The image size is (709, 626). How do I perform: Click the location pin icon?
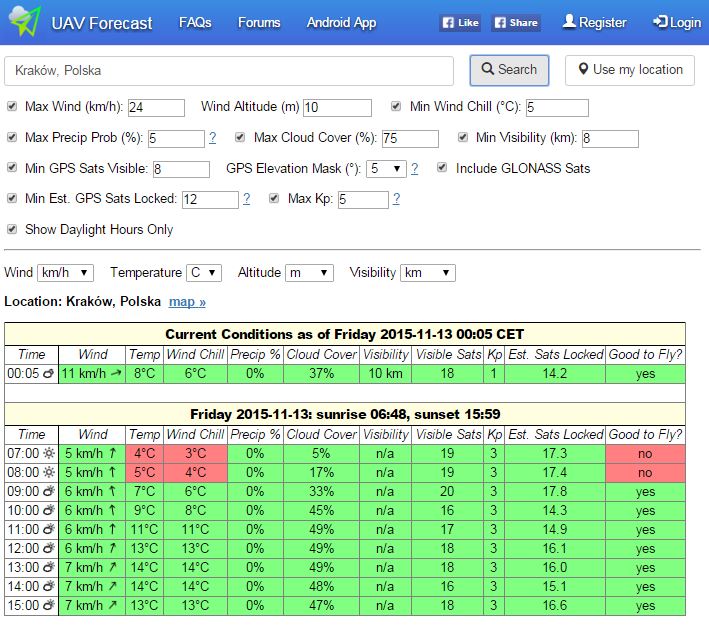pyautogui.click(x=583, y=69)
